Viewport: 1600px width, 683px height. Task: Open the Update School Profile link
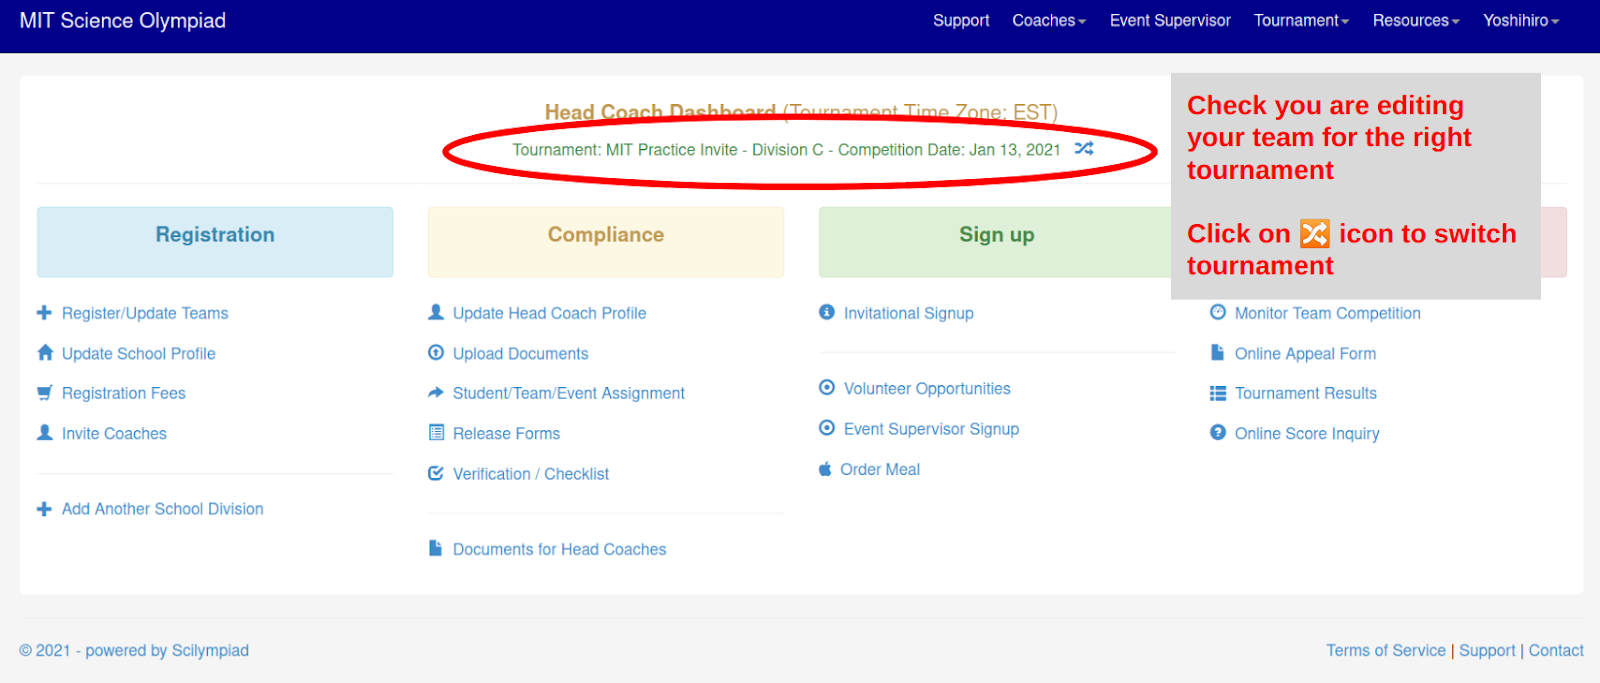139,353
